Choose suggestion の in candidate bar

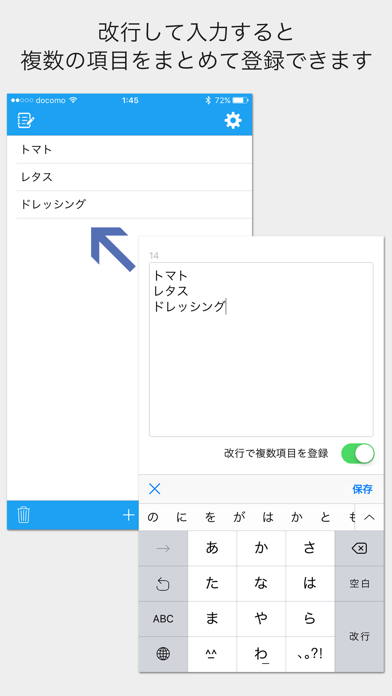click(153, 517)
